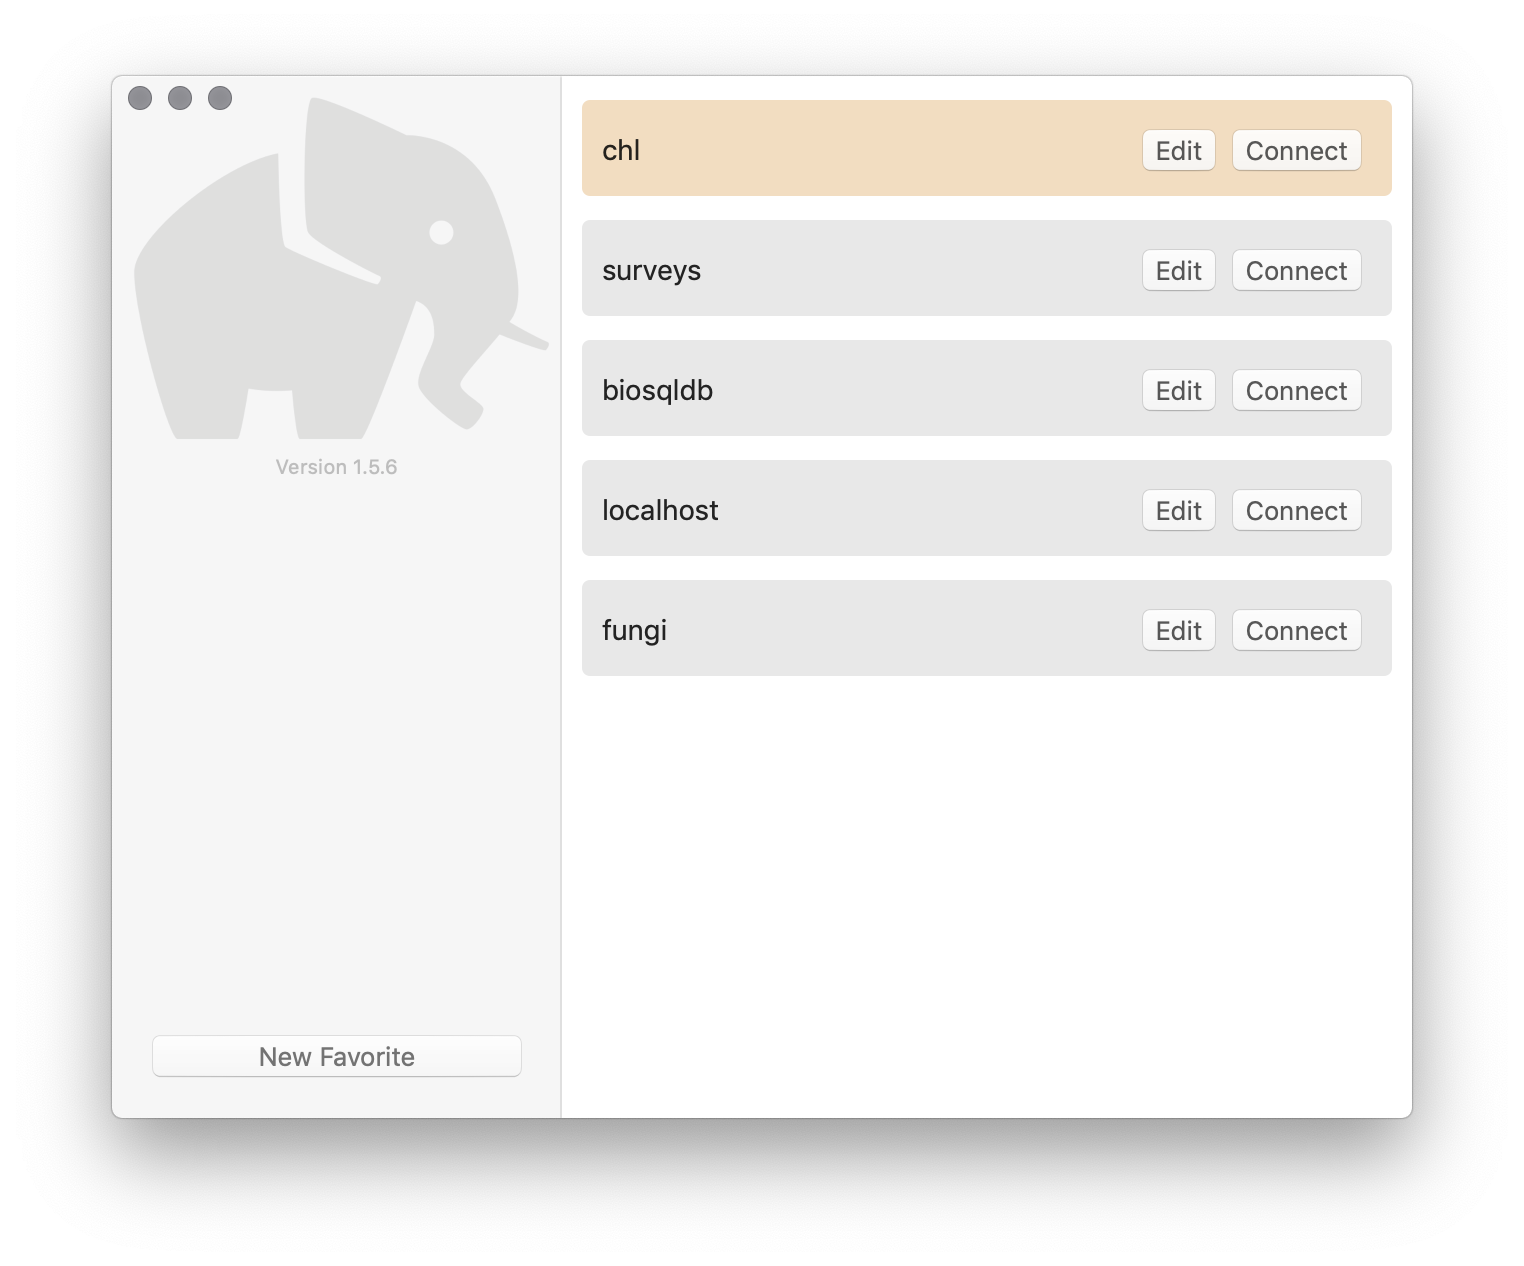Click the Version 1.5.6 label

tap(336, 466)
